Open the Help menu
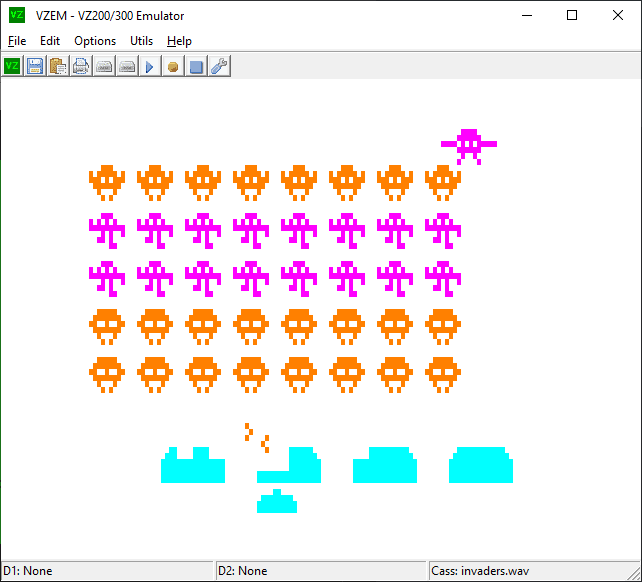Image resolution: width=642 pixels, height=582 pixels. 179,41
